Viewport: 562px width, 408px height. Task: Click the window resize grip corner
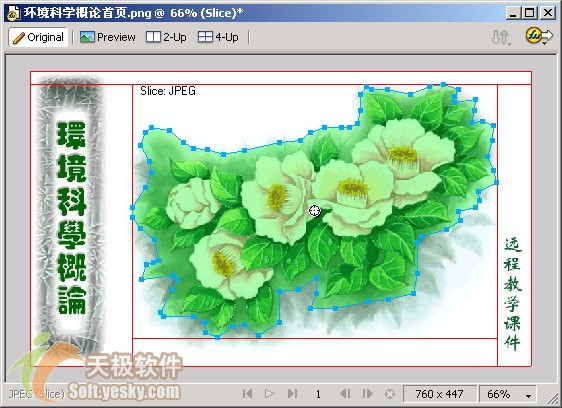point(552,397)
